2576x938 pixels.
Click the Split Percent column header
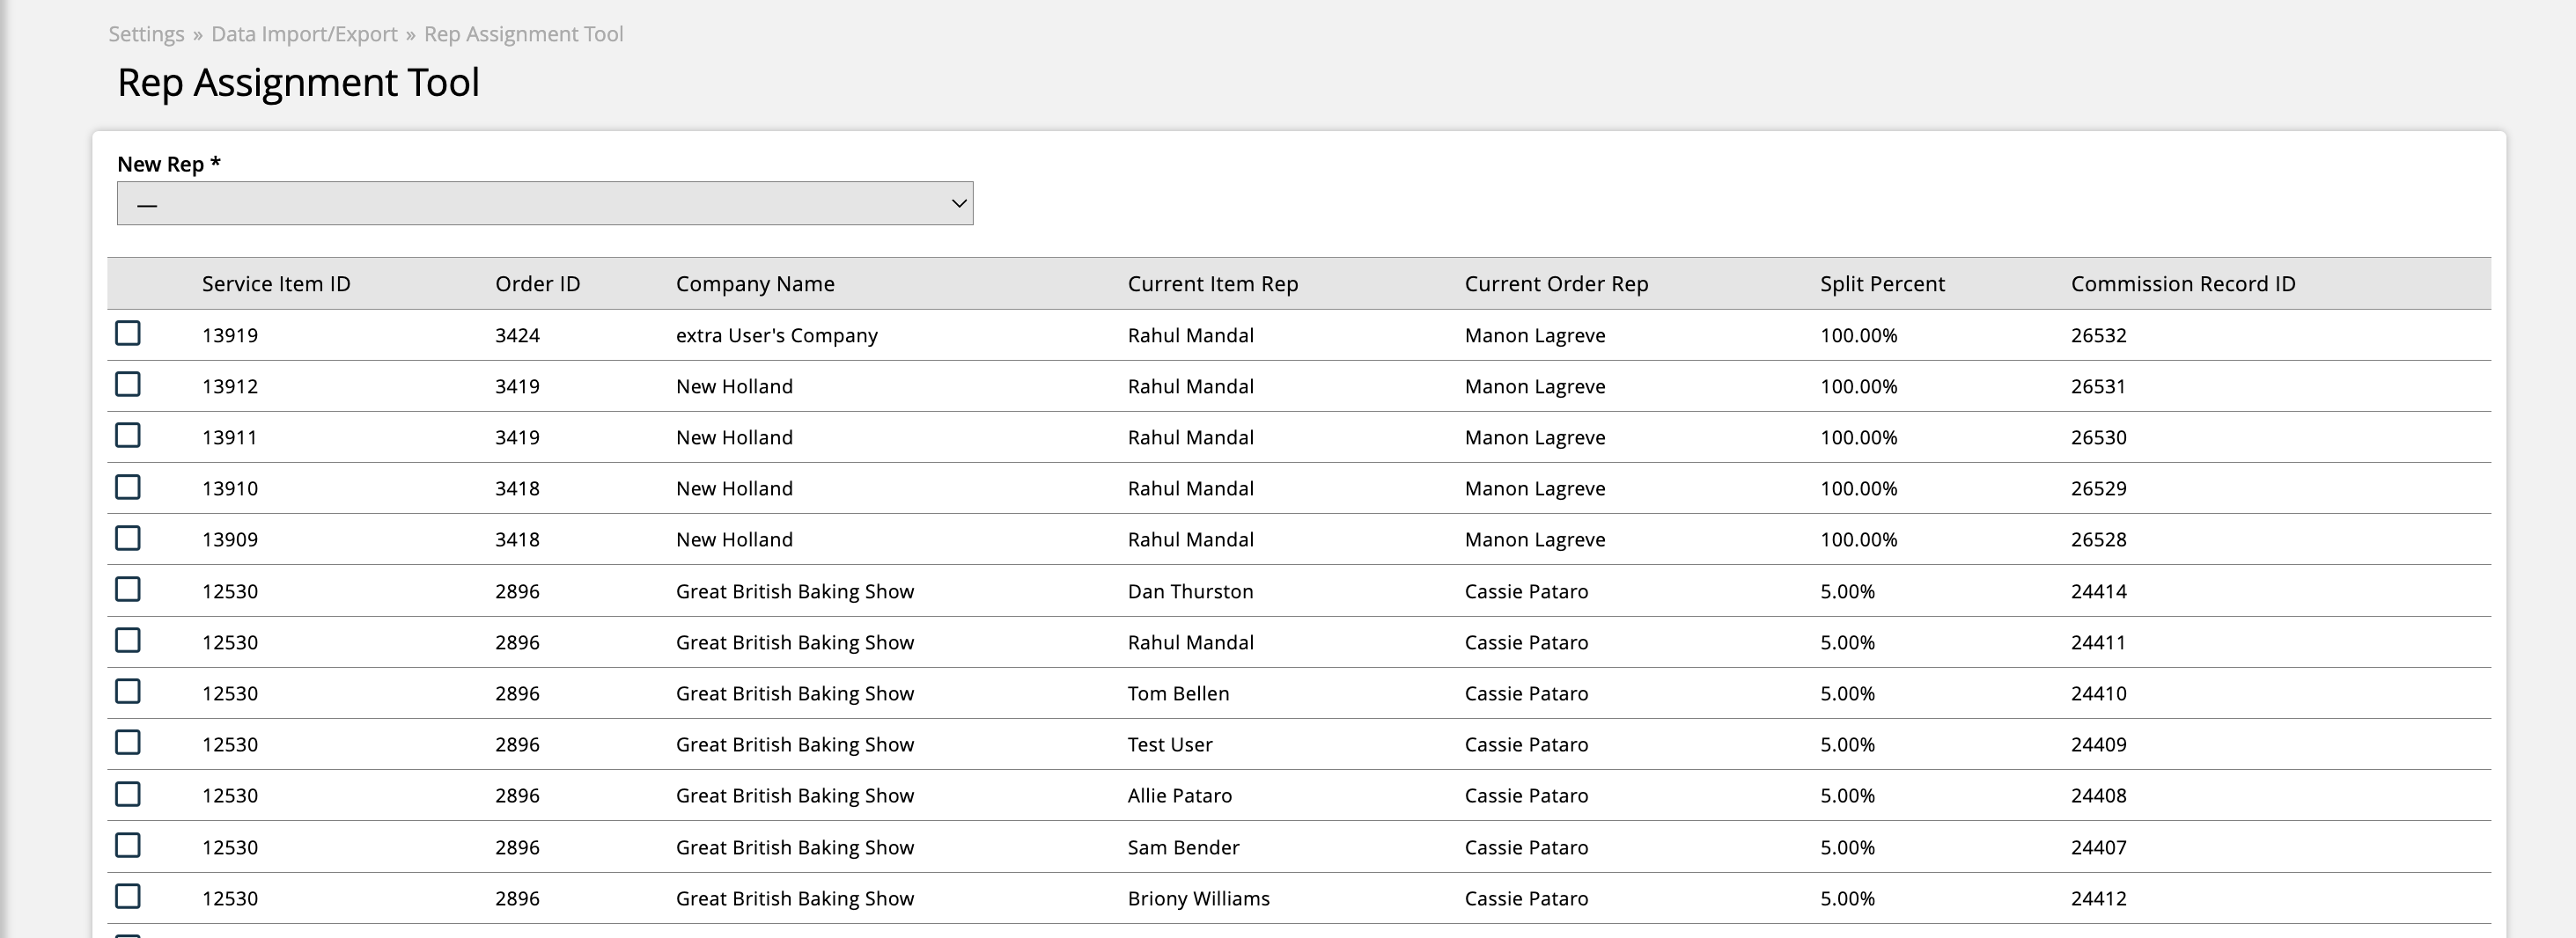tap(1882, 284)
